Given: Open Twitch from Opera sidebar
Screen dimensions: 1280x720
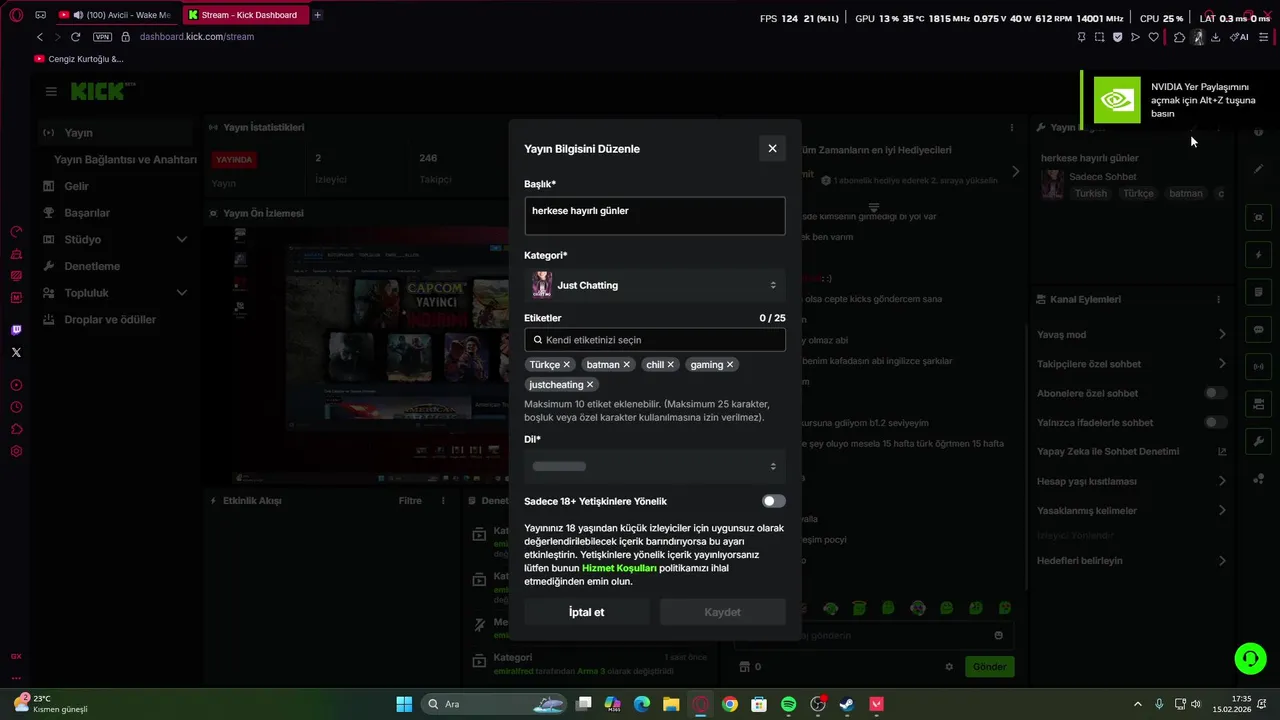Looking at the screenshot, I should click(16, 330).
